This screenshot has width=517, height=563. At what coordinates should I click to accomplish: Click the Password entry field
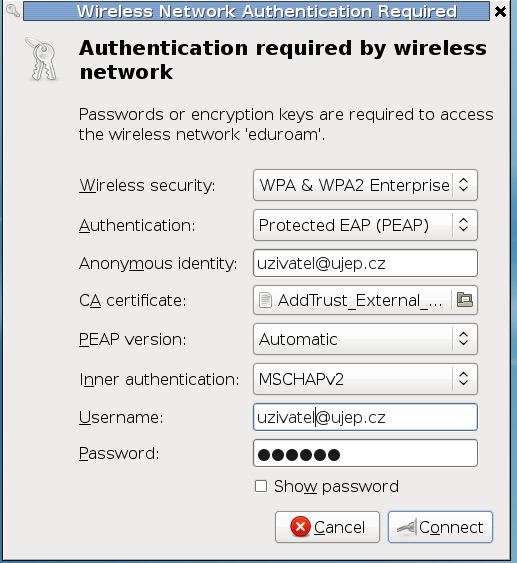click(365, 453)
